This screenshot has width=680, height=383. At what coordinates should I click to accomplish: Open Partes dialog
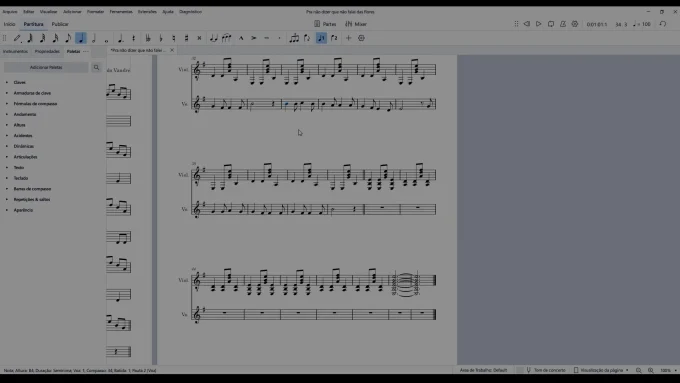[325, 24]
